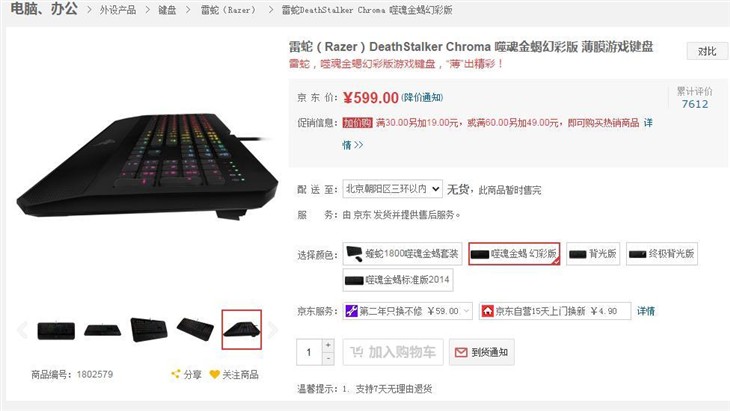The height and width of the screenshot is (411, 730).
Task: Click the share icon next to 分享
Action: 176,374
